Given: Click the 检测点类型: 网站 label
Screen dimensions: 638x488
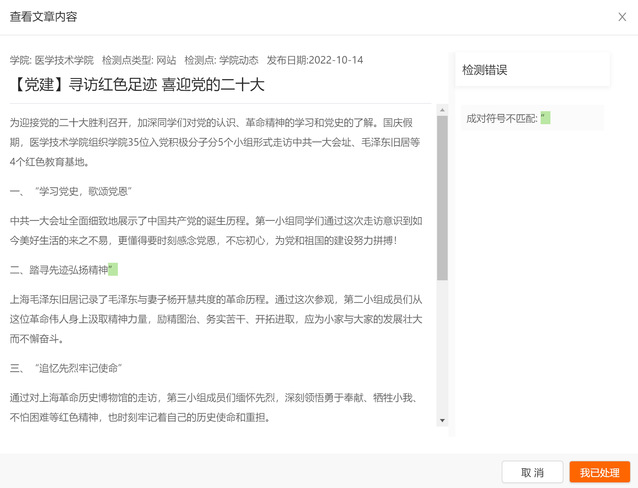Looking at the screenshot, I should click(139, 60).
